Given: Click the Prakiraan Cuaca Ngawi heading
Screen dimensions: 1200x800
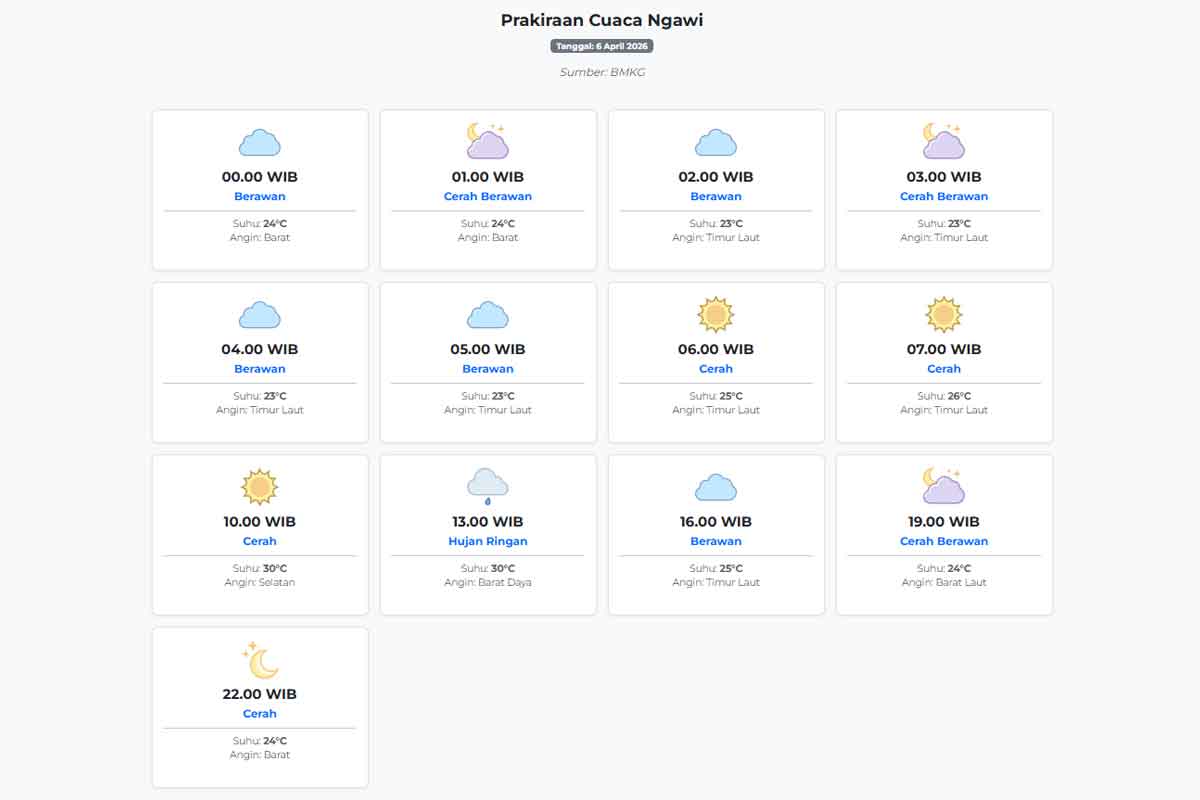Looking at the screenshot, I should (602, 20).
